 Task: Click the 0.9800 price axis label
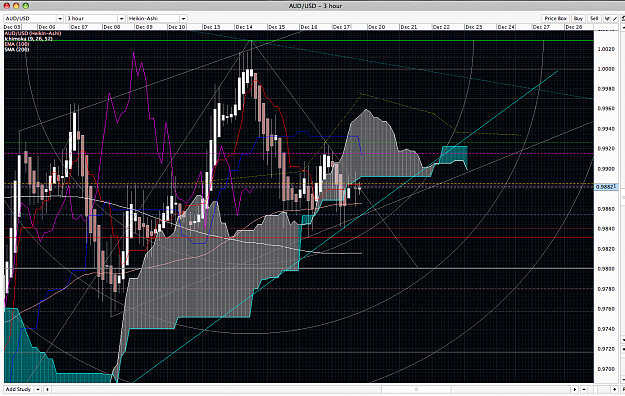[606, 269]
